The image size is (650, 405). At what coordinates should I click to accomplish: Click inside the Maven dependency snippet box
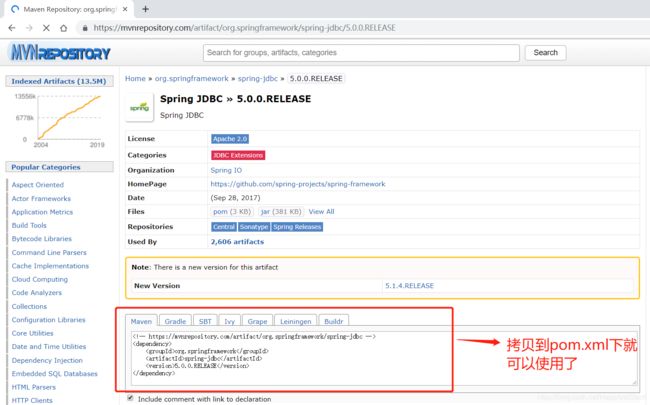click(x=383, y=358)
